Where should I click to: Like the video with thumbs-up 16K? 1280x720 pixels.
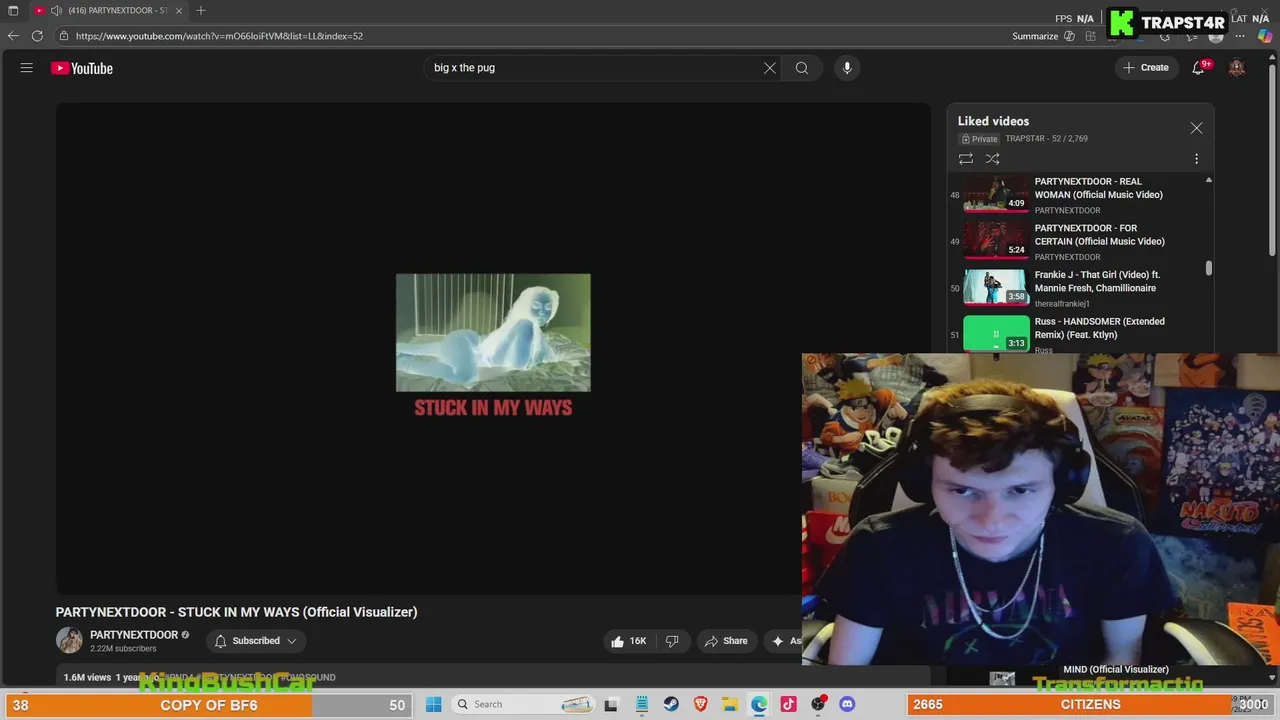(x=629, y=641)
